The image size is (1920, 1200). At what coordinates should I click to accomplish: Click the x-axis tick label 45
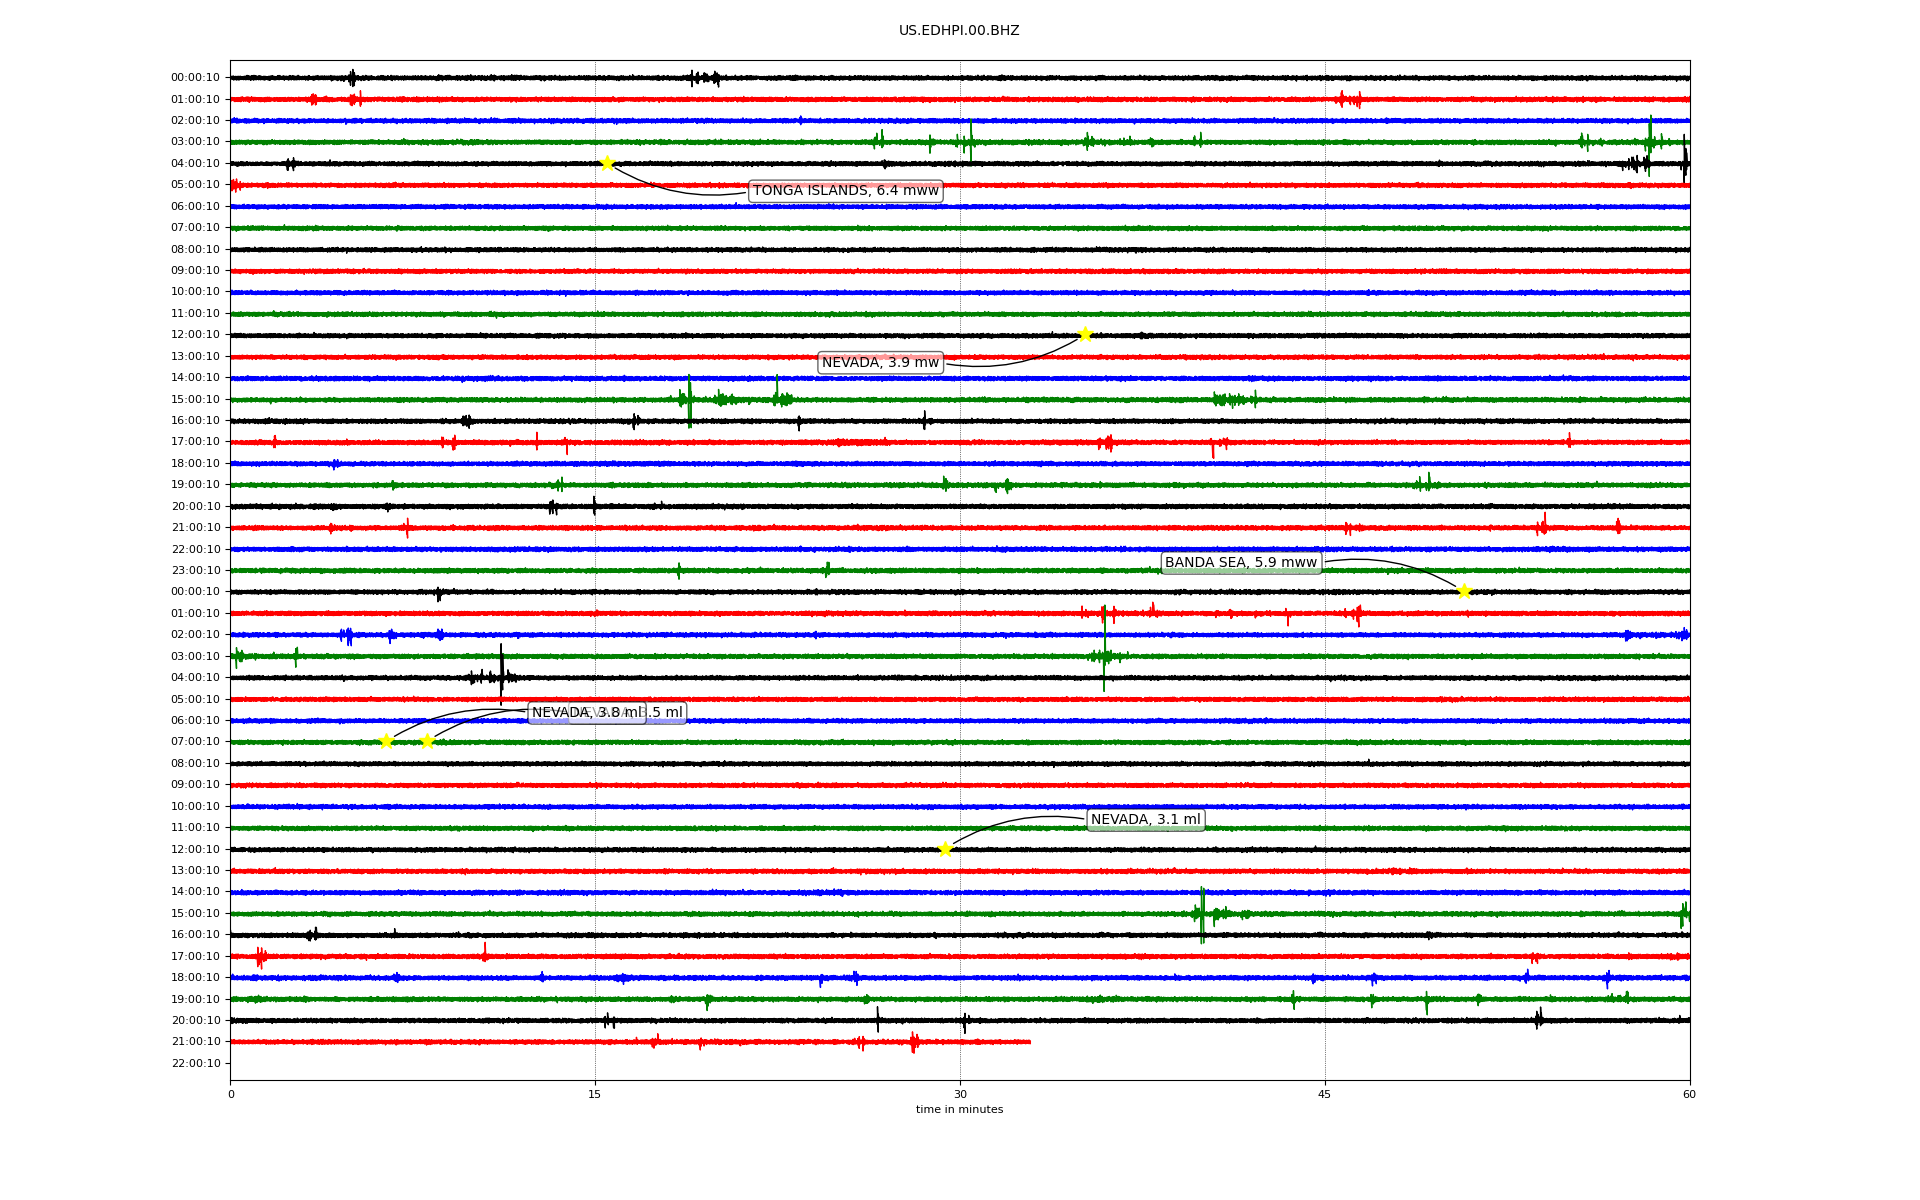pos(1325,1094)
